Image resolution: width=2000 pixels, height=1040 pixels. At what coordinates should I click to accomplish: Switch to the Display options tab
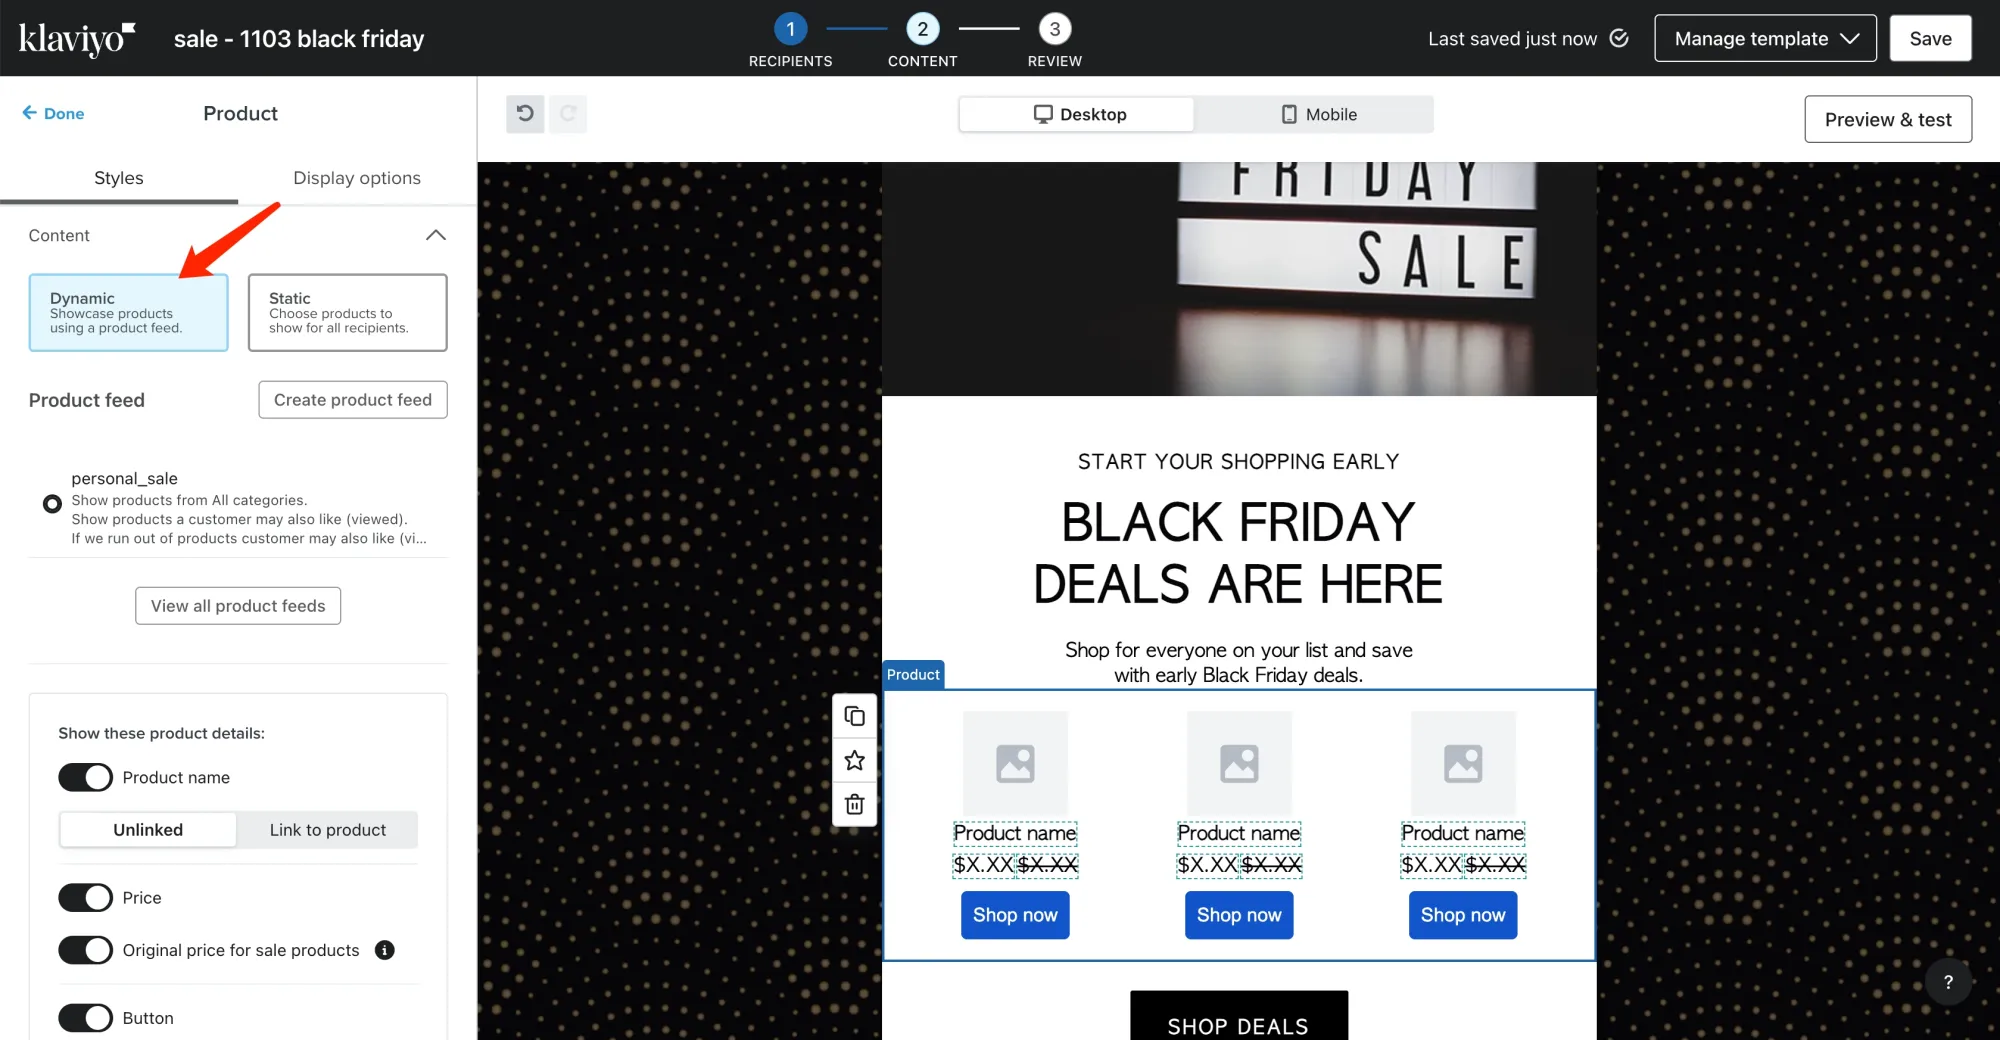coord(357,178)
